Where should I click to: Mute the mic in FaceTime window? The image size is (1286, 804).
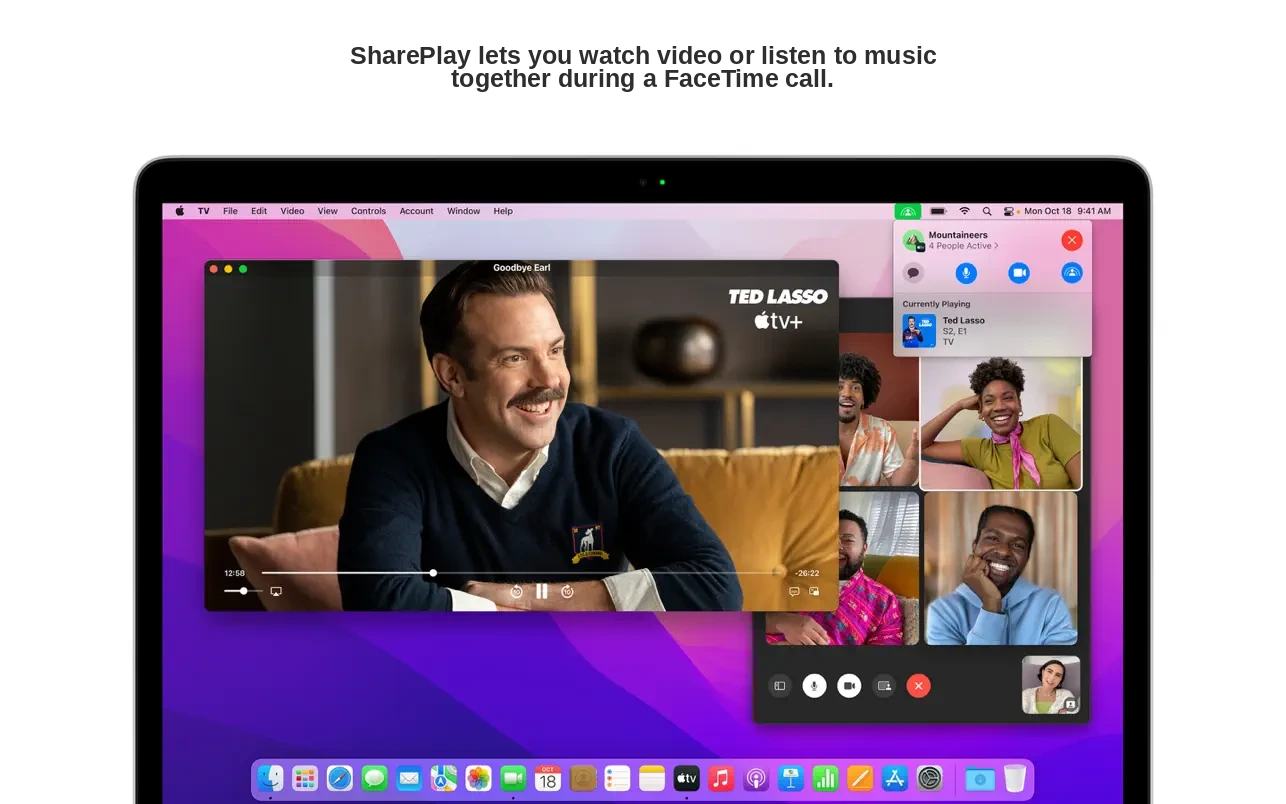tap(814, 686)
